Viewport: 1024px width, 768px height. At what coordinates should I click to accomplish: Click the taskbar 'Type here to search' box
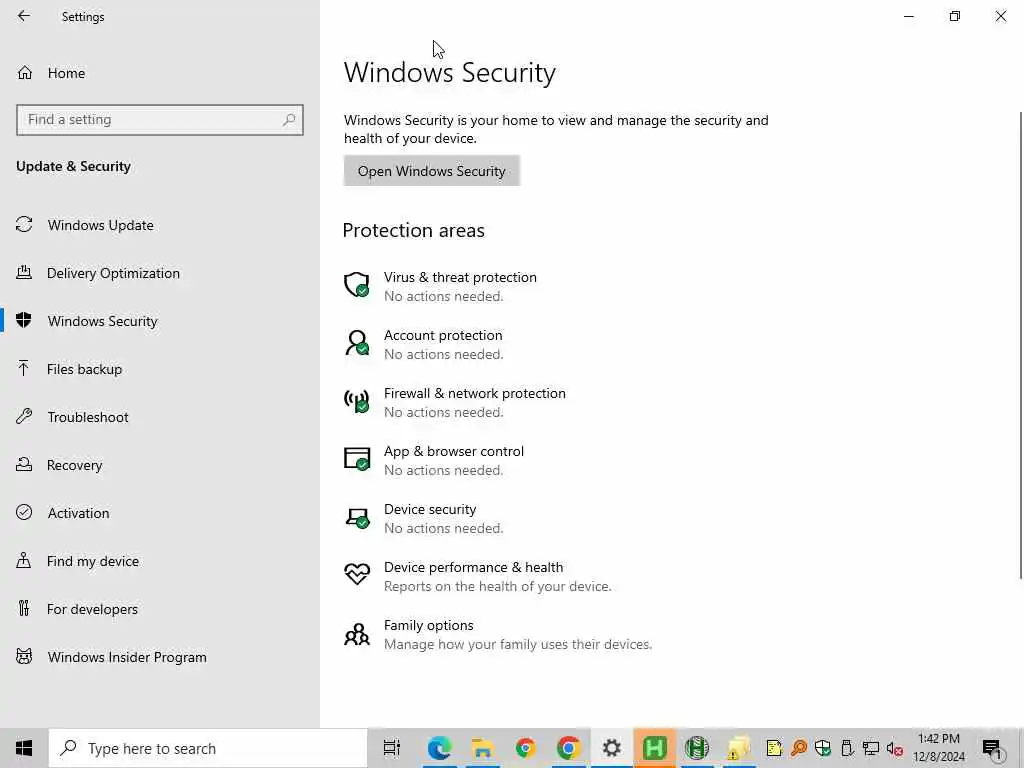pos(208,748)
